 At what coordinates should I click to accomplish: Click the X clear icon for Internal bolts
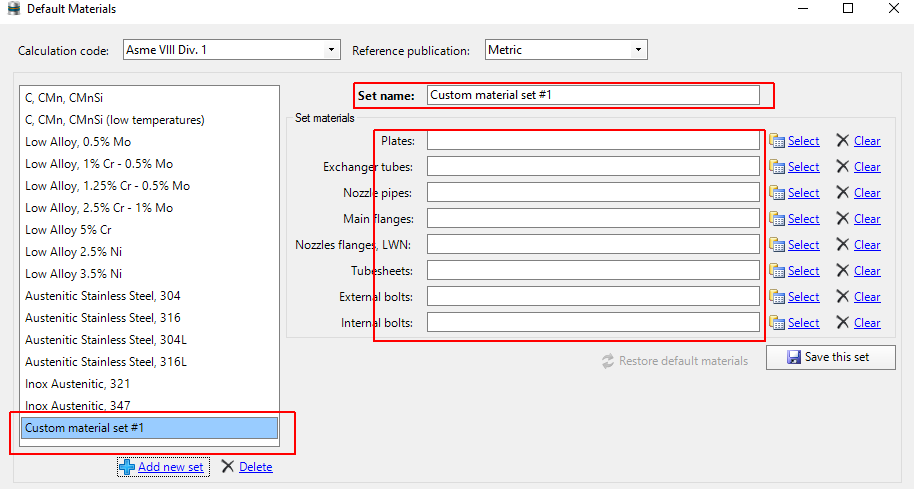842,322
